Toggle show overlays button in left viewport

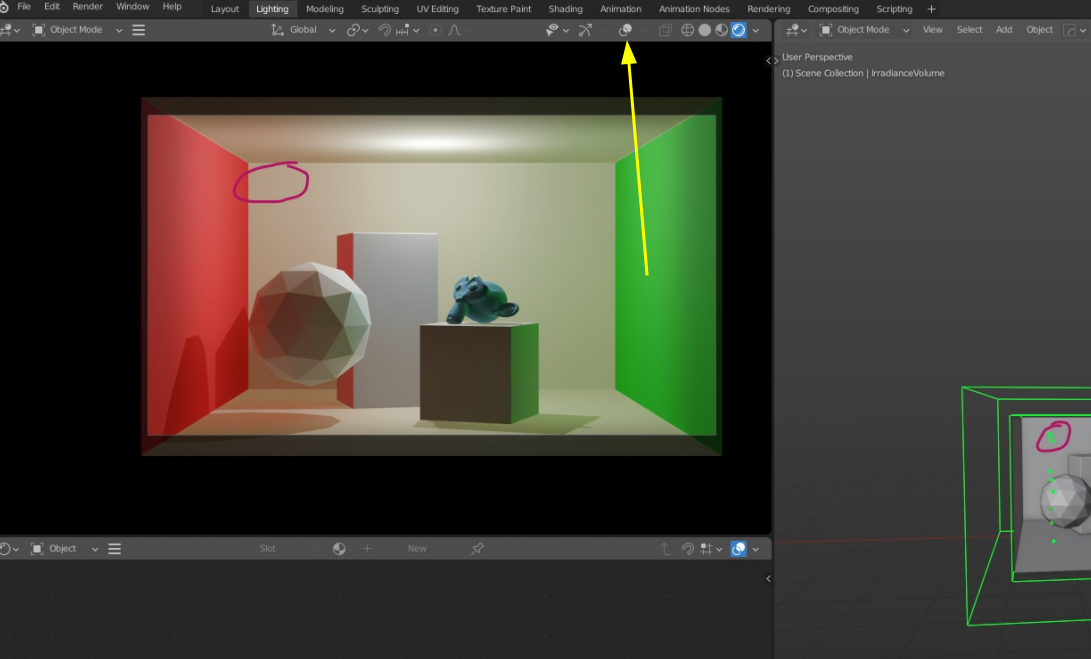click(625, 30)
